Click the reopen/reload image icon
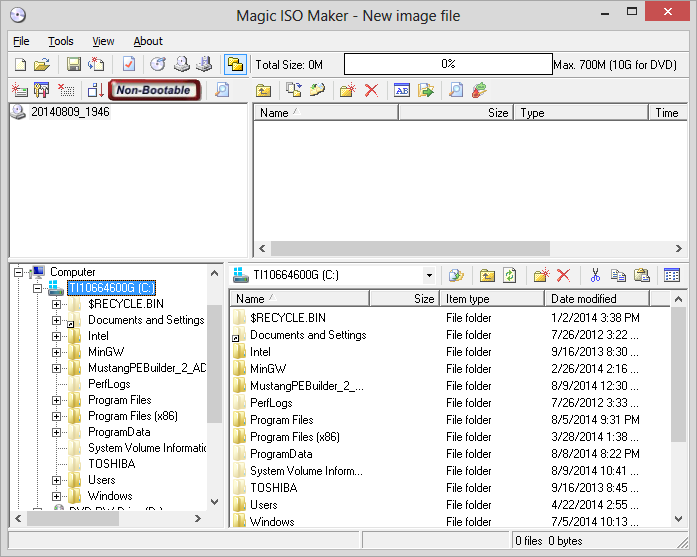The width and height of the screenshot is (697, 557). pyautogui.click(x=96, y=65)
